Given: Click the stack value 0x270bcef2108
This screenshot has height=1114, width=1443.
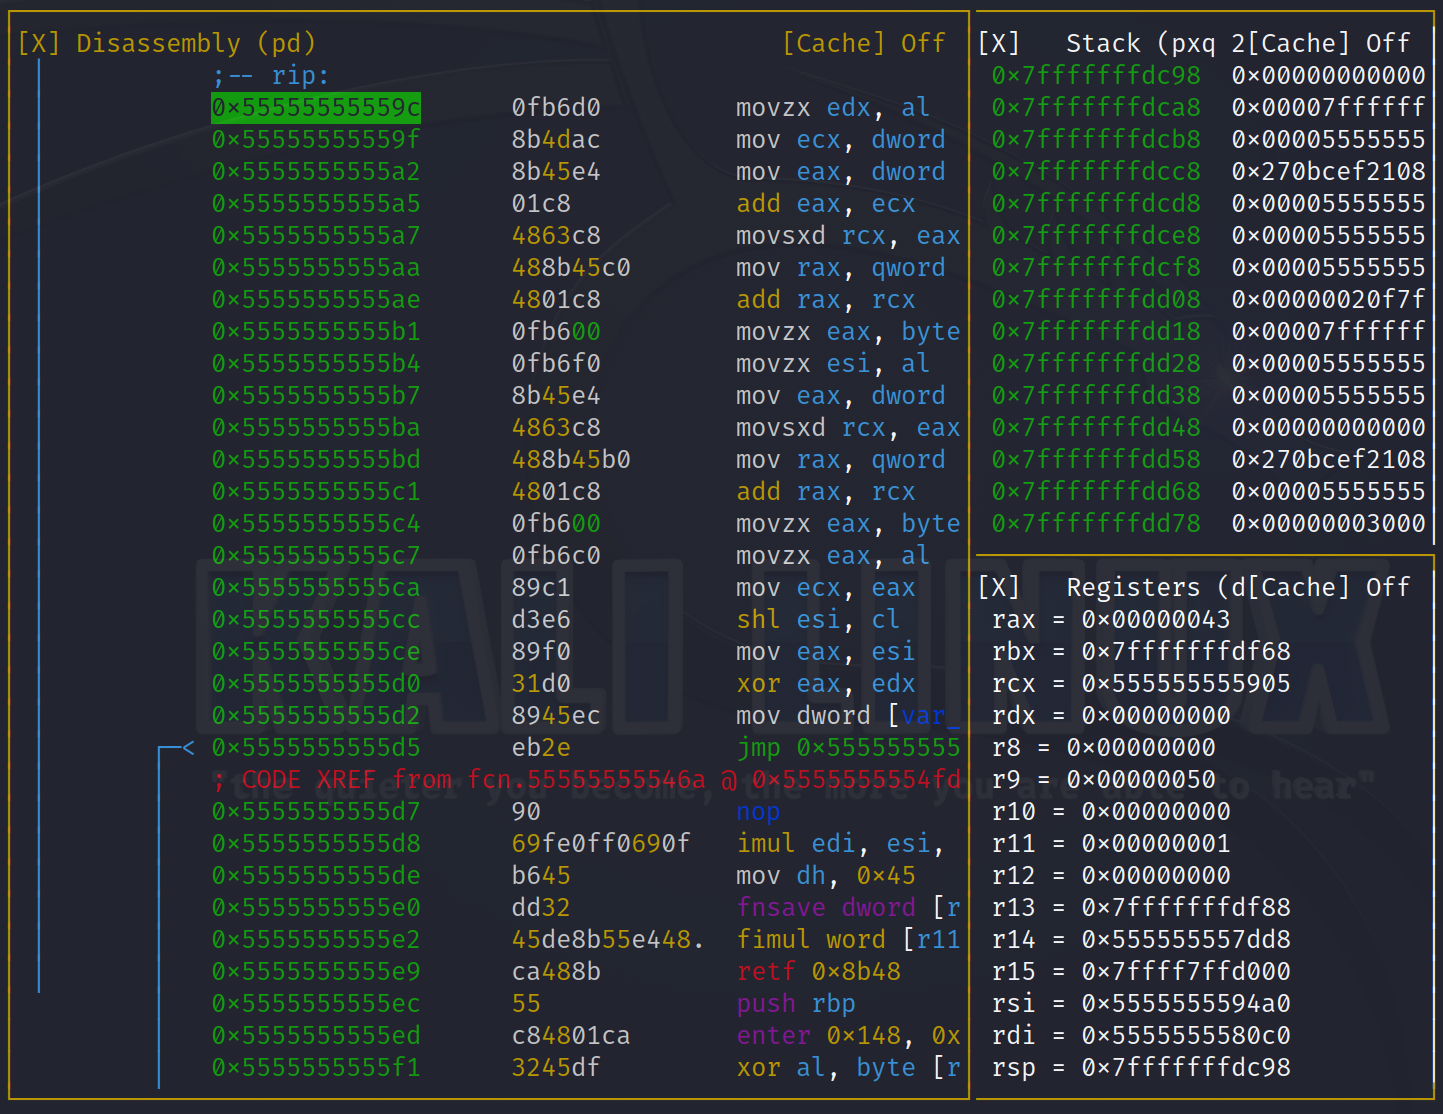Looking at the screenshot, I should coord(1328,171).
